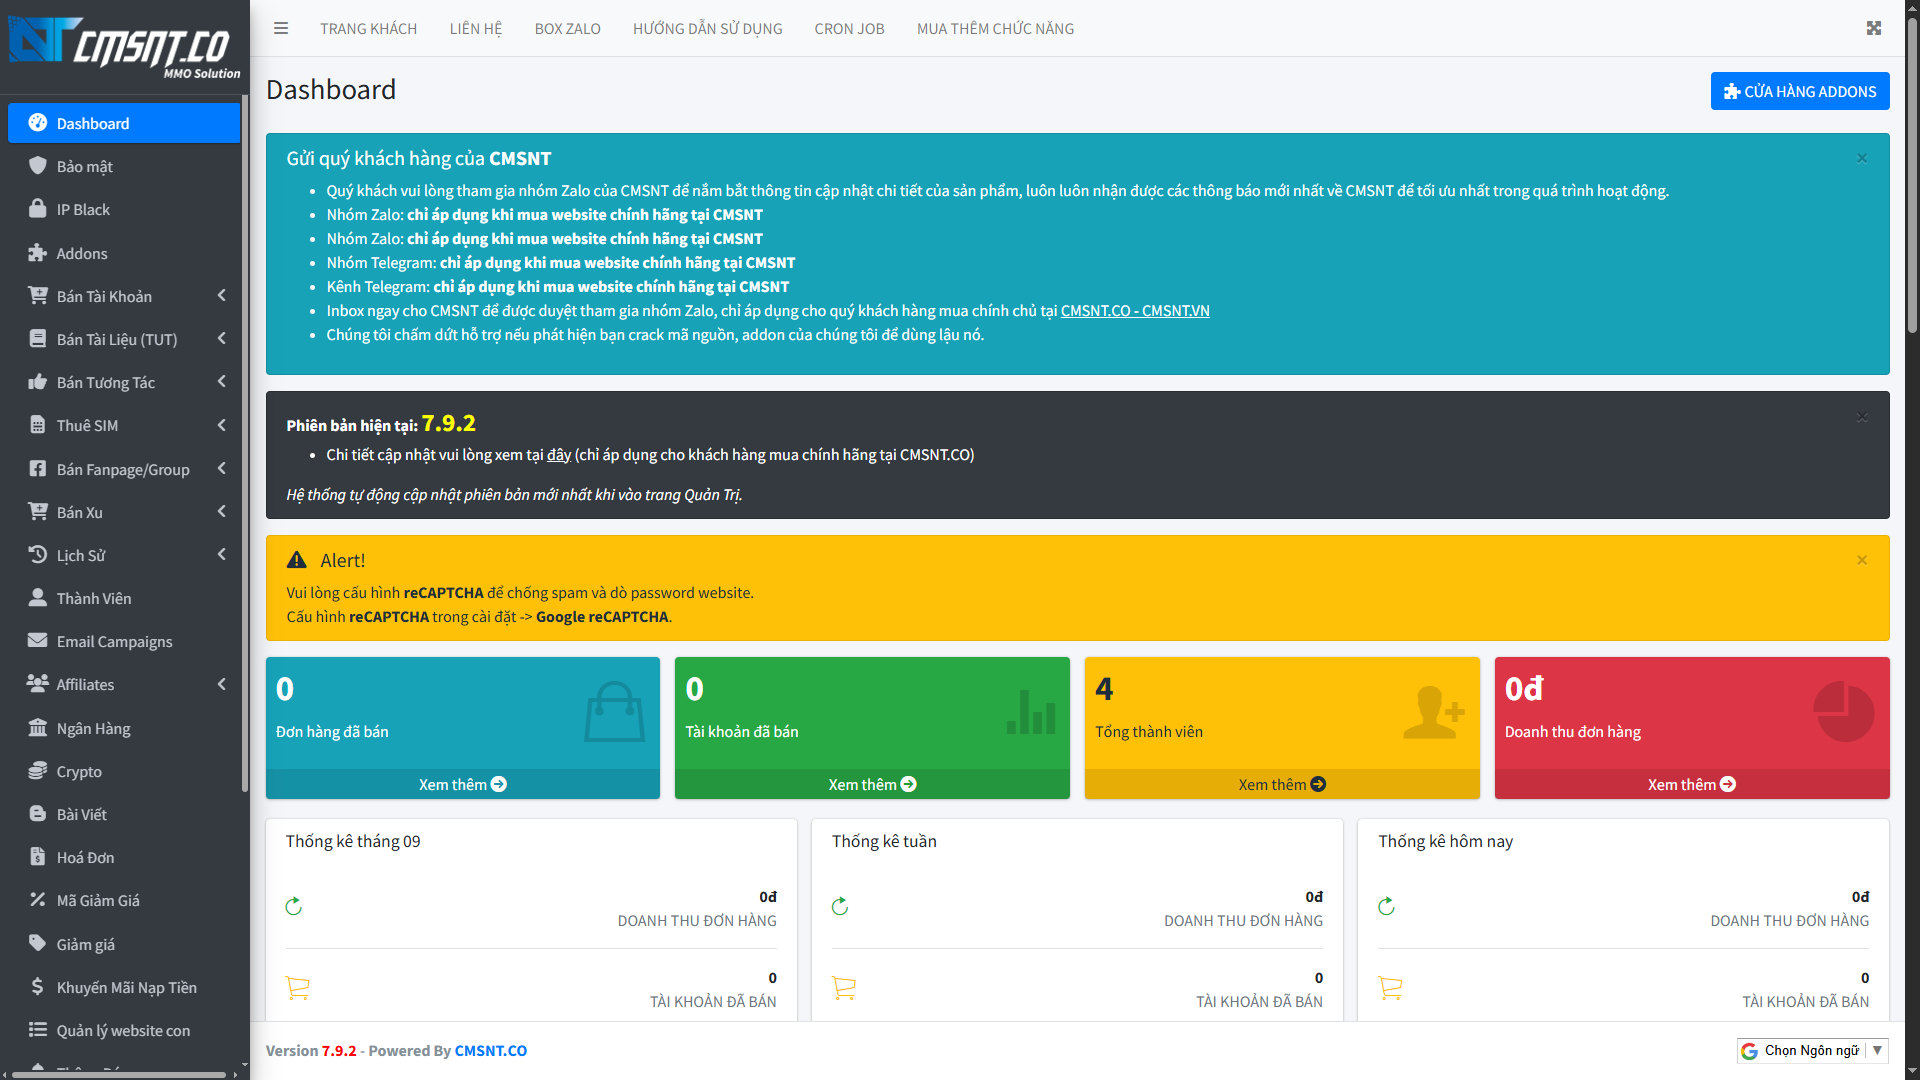This screenshot has width=1920, height=1080.
Task: Open Addons puzzle piece icon
Action: (38, 253)
